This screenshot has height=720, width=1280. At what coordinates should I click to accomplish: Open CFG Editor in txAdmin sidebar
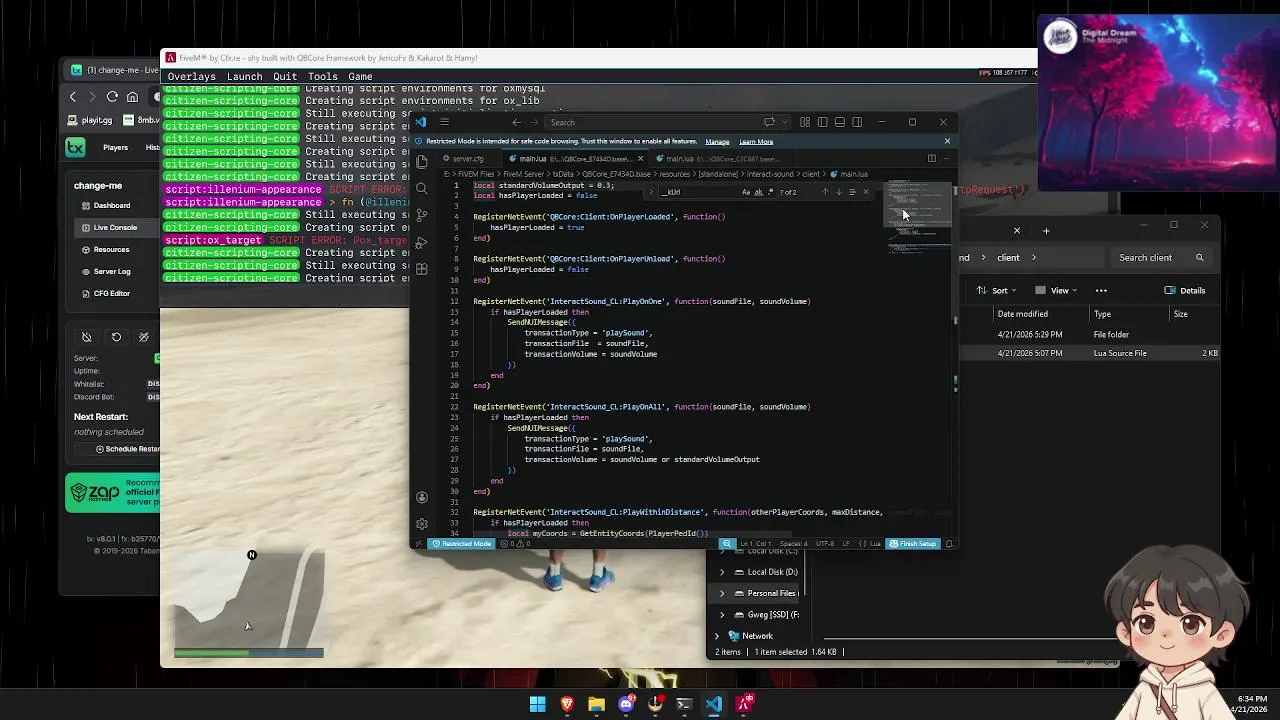[x=105, y=293]
